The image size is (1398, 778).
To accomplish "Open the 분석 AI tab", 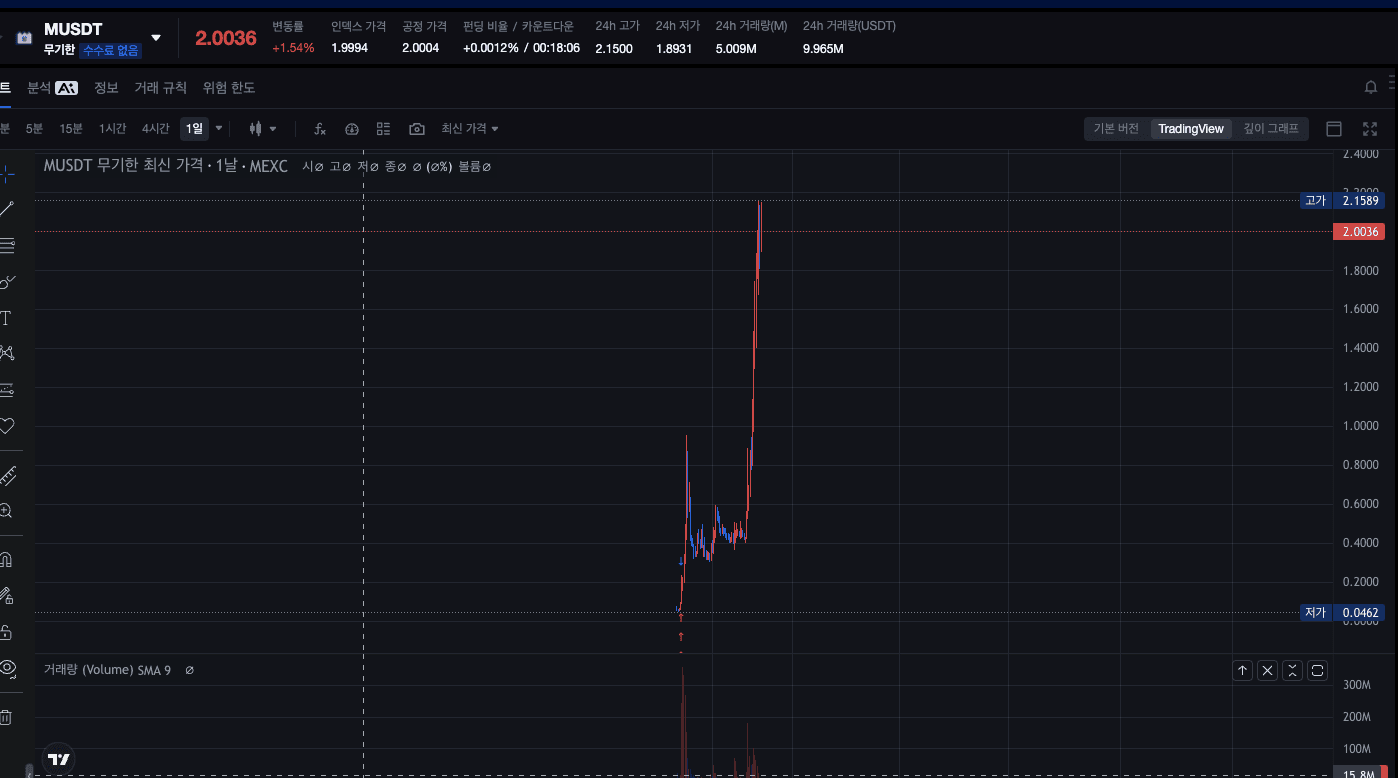I will coord(52,88).
